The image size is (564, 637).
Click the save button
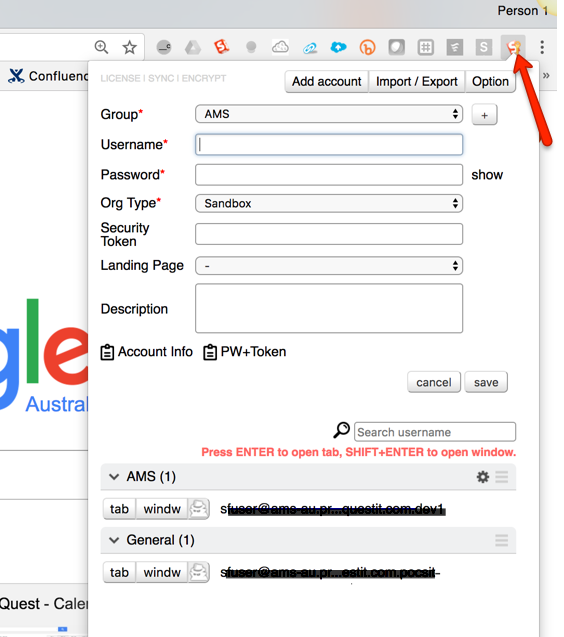[x=486, y=382]
